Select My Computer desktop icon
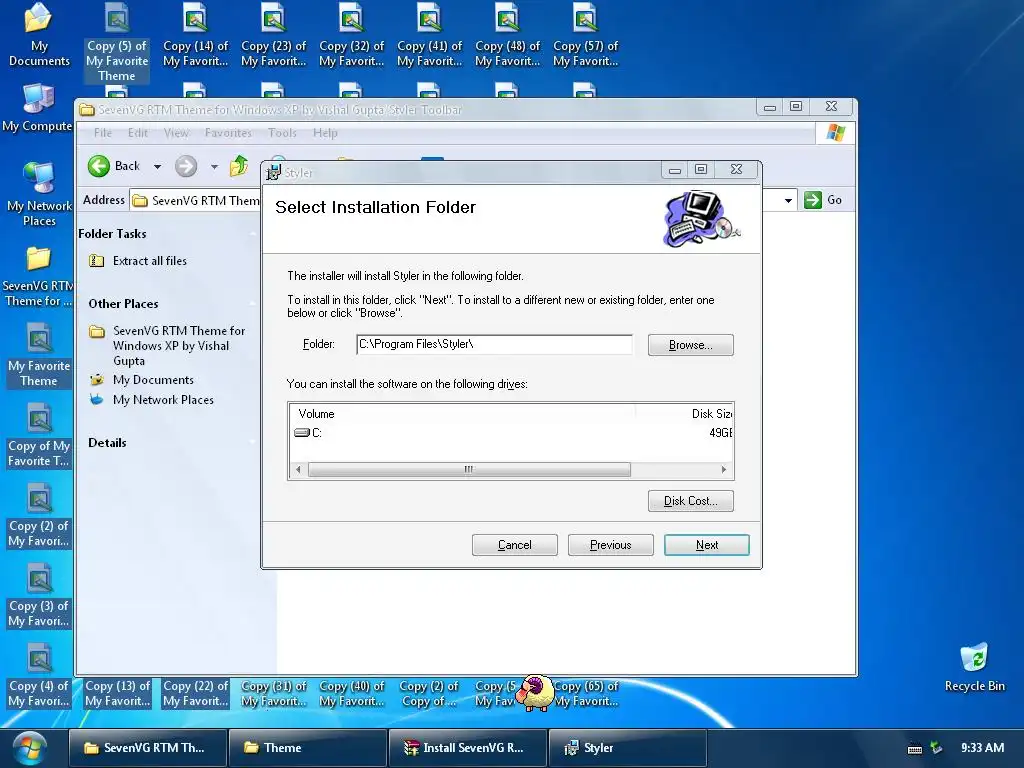The image size is (1024, 768). pyautogui.click(x=37, y=108)
